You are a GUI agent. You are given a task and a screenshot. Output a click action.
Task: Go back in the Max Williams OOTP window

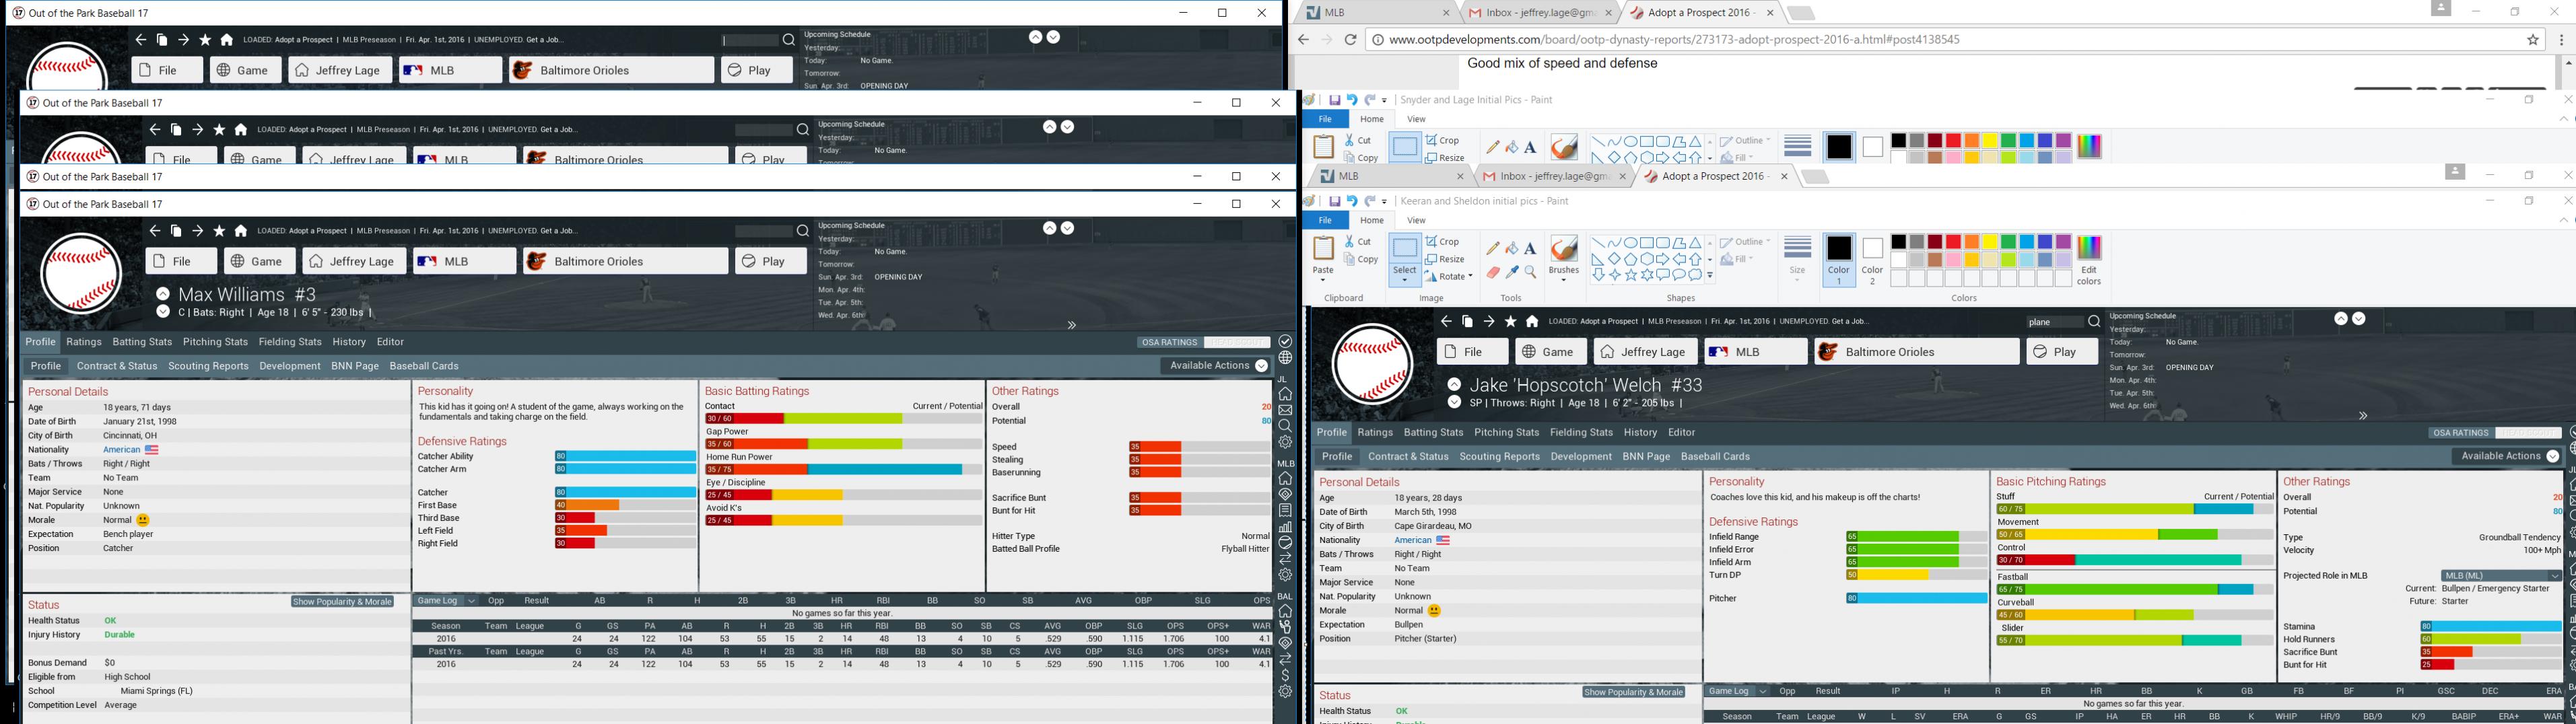point(154,231)
